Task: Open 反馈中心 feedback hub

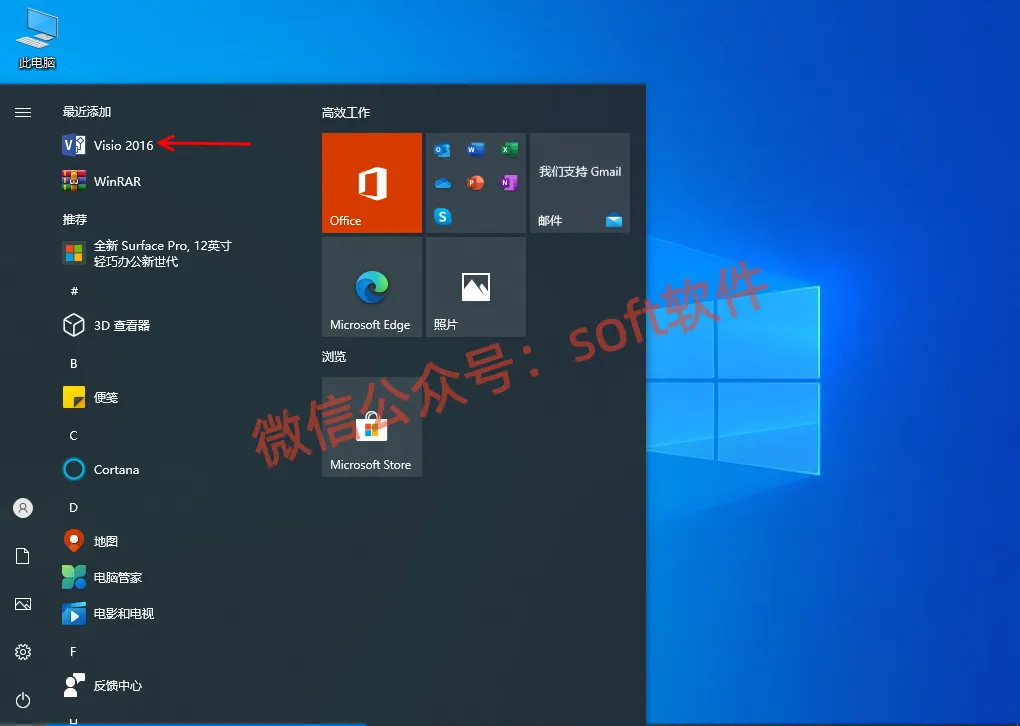Action: (102, 685)
